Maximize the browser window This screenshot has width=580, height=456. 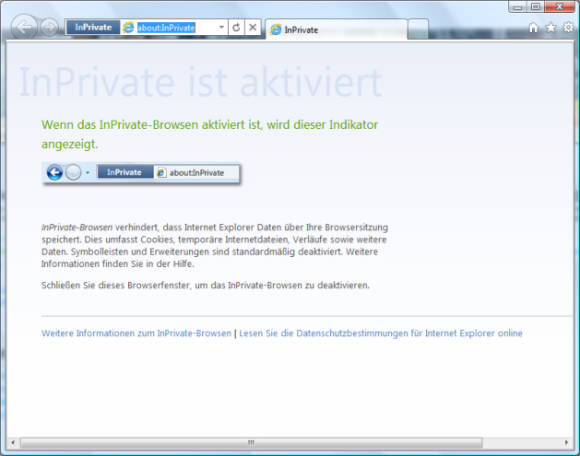tap(536, 6)
